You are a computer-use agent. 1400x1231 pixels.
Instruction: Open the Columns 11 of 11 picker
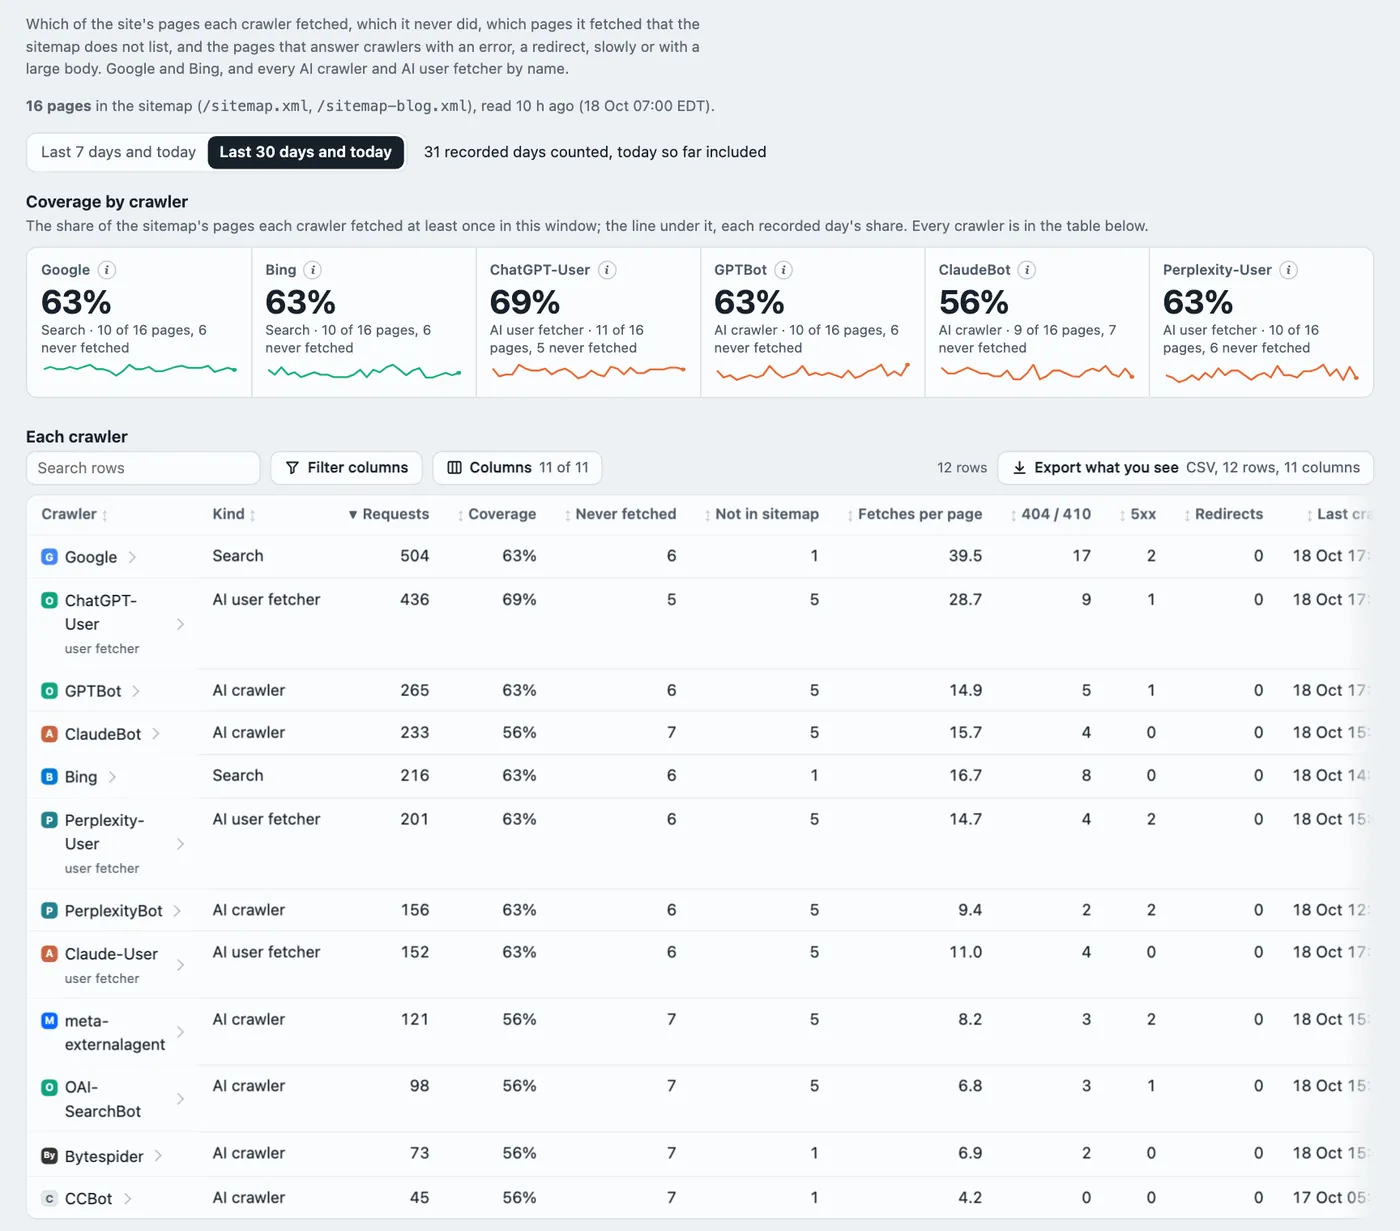pyautogui.click(x=517, y=468)
